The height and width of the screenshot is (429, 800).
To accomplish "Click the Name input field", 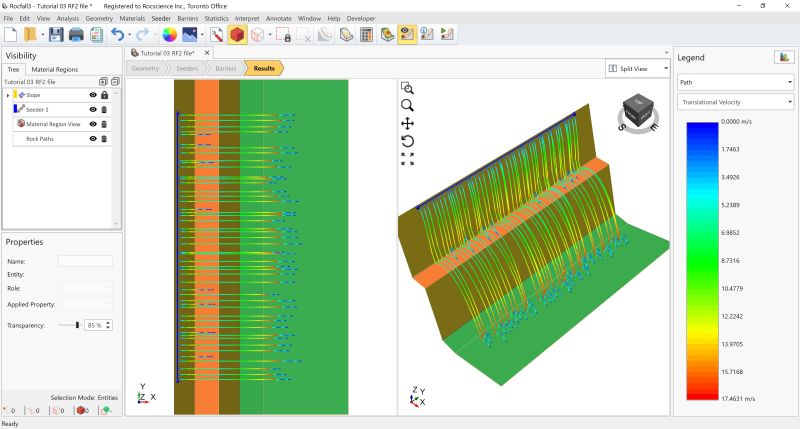I will click(85, 261).
